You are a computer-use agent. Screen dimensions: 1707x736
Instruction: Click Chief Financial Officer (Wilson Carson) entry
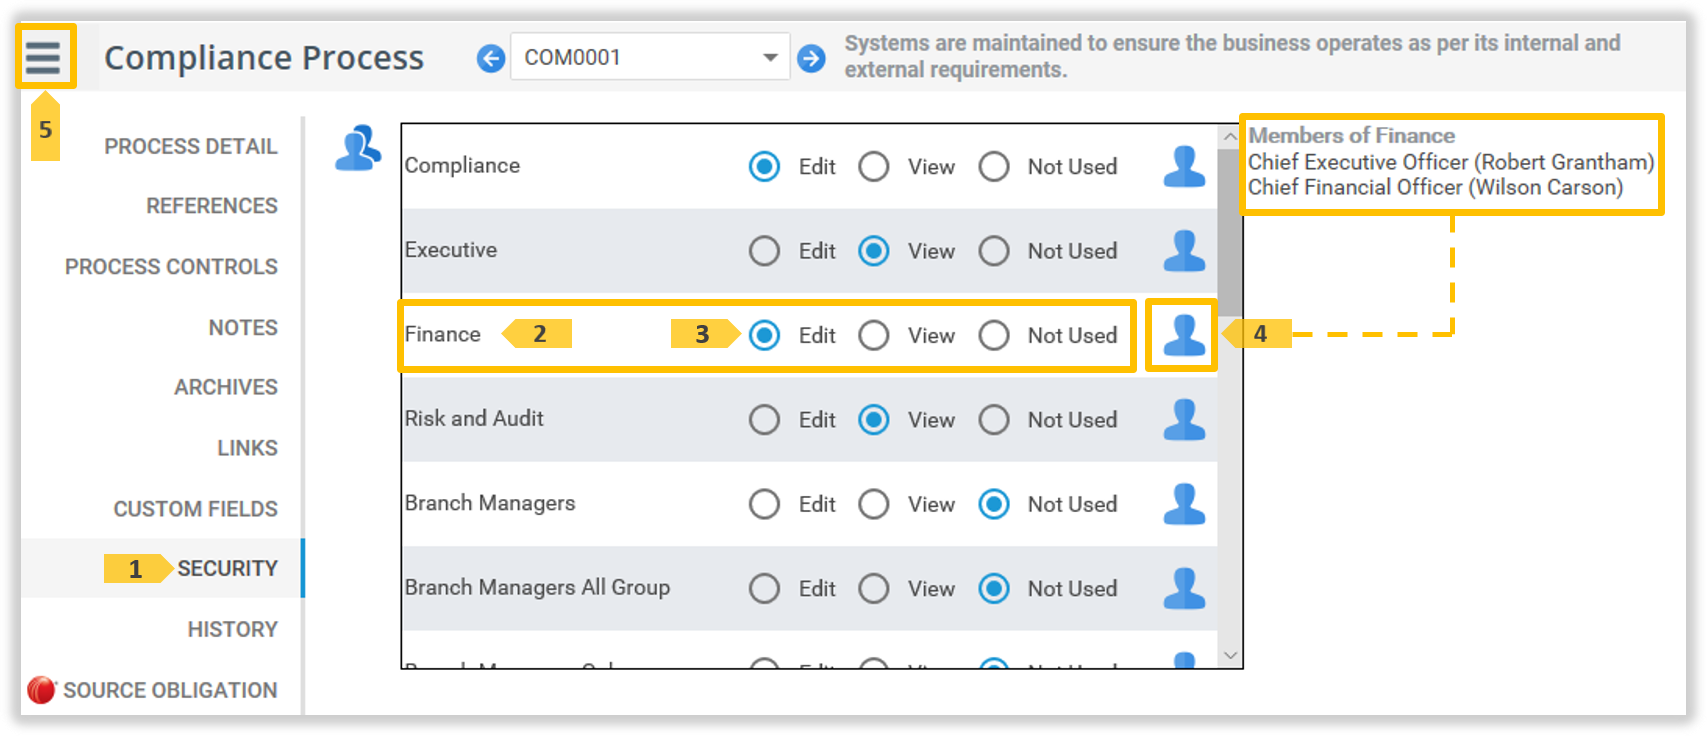tap(1435, 187)
